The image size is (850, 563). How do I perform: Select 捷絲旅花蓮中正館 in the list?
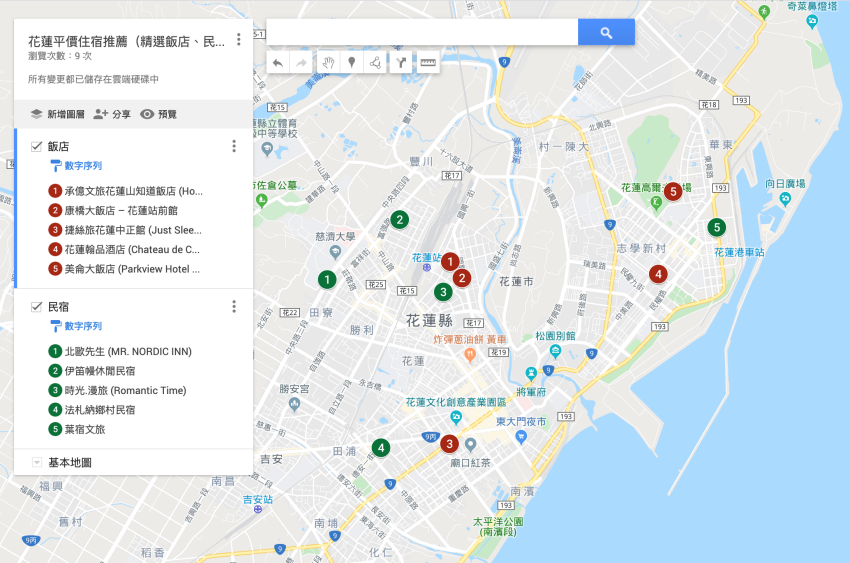coord(125,230)
